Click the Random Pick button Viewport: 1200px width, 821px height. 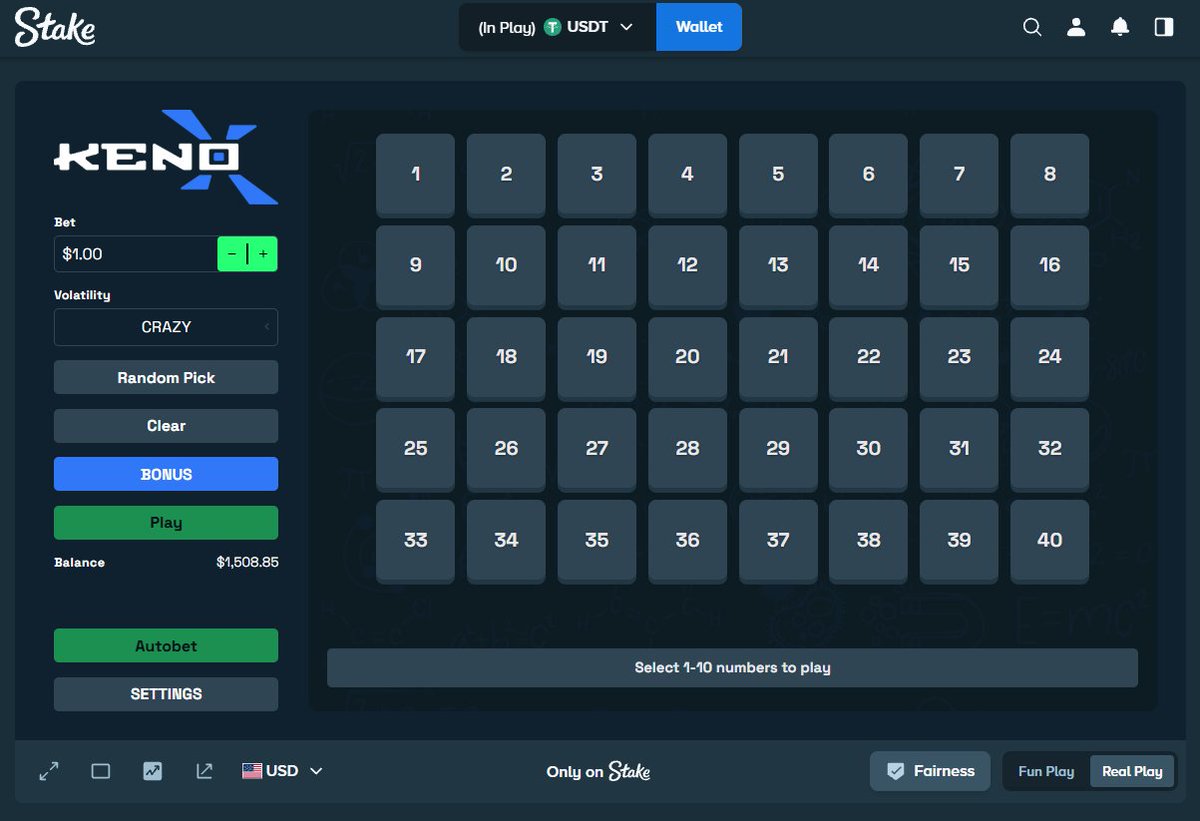pos(166,378)
